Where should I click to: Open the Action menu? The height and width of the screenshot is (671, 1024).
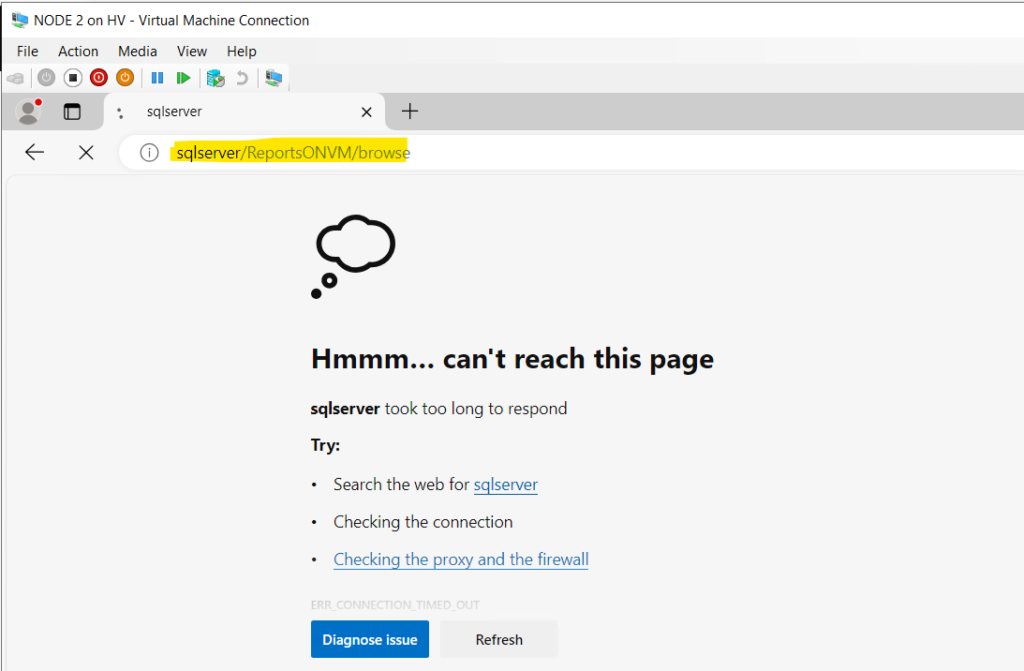(x=78, y=51)
